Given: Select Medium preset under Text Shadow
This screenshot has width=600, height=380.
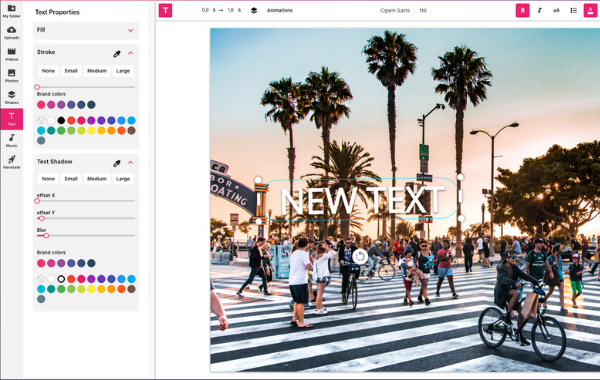Looking at the screenshot, I should 97,179.
